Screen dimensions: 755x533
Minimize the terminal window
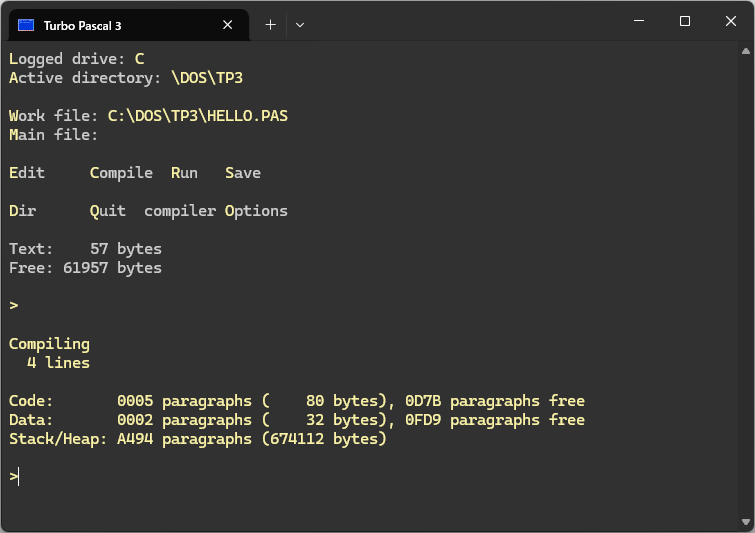tap(638, 21)
